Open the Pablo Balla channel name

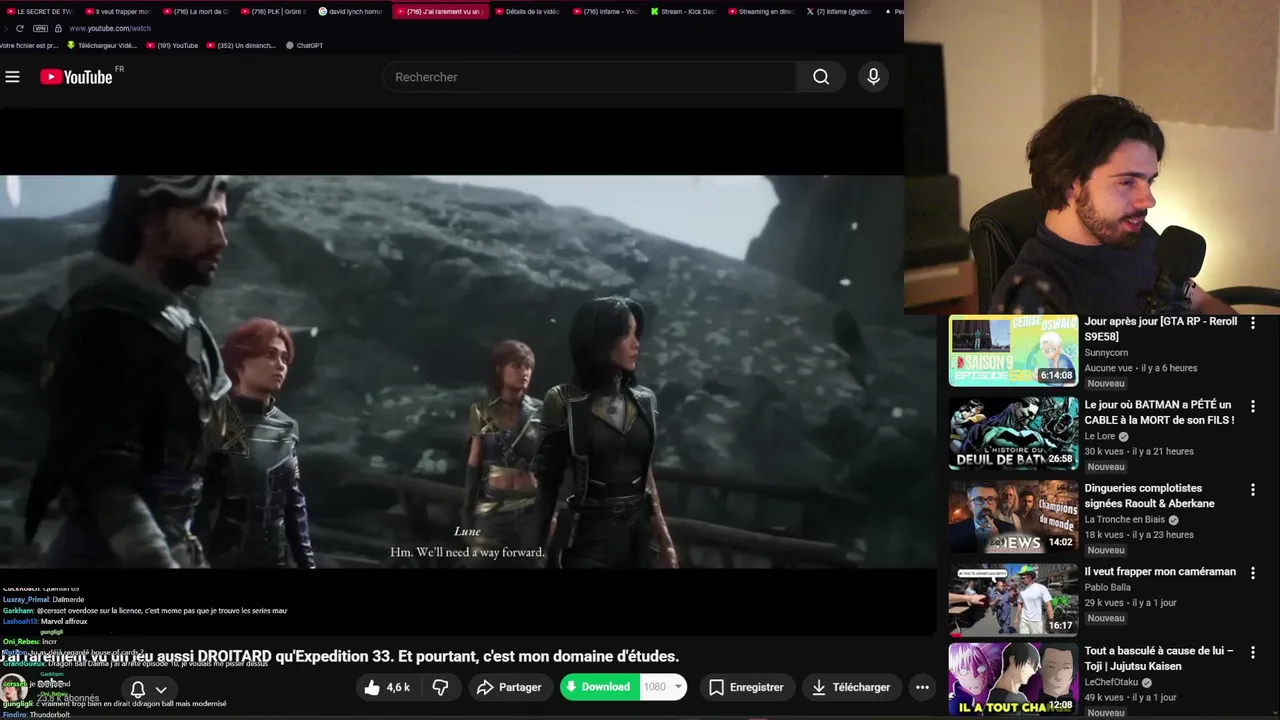pyautogui.click(x=1107, y=587)
